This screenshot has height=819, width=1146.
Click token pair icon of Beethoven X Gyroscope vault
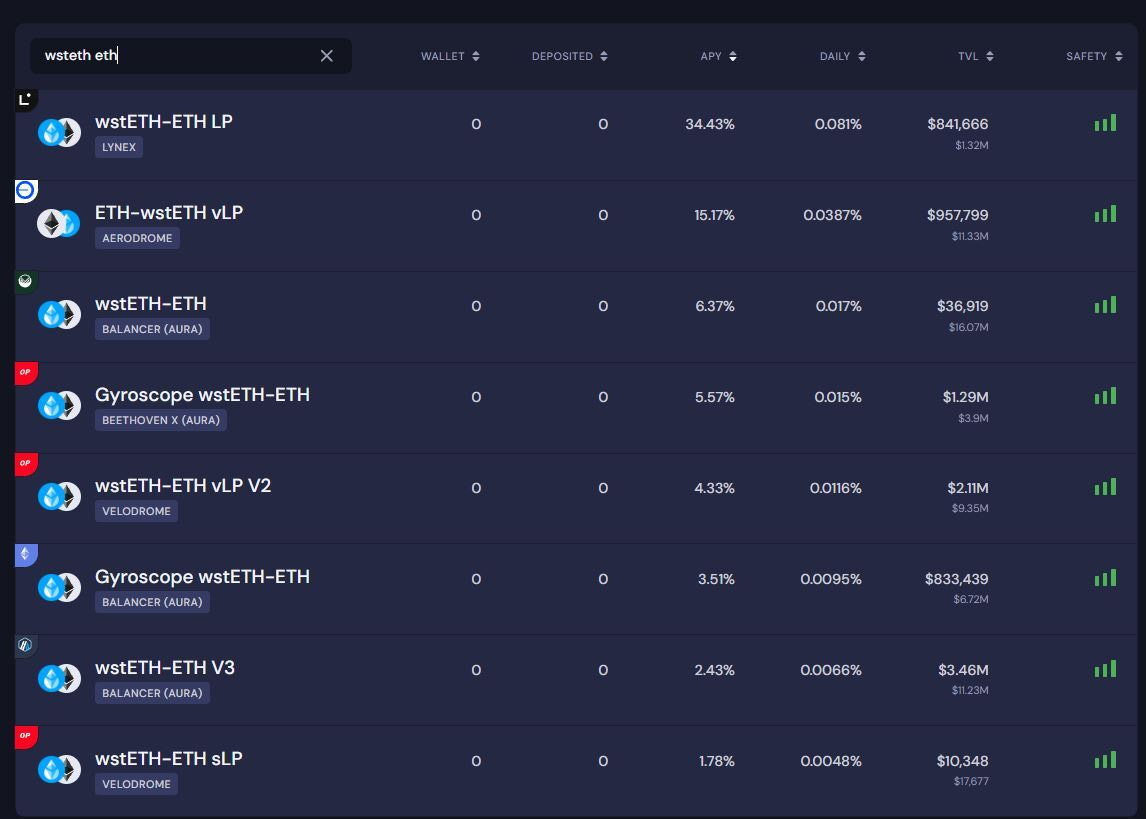coord(59,405)
